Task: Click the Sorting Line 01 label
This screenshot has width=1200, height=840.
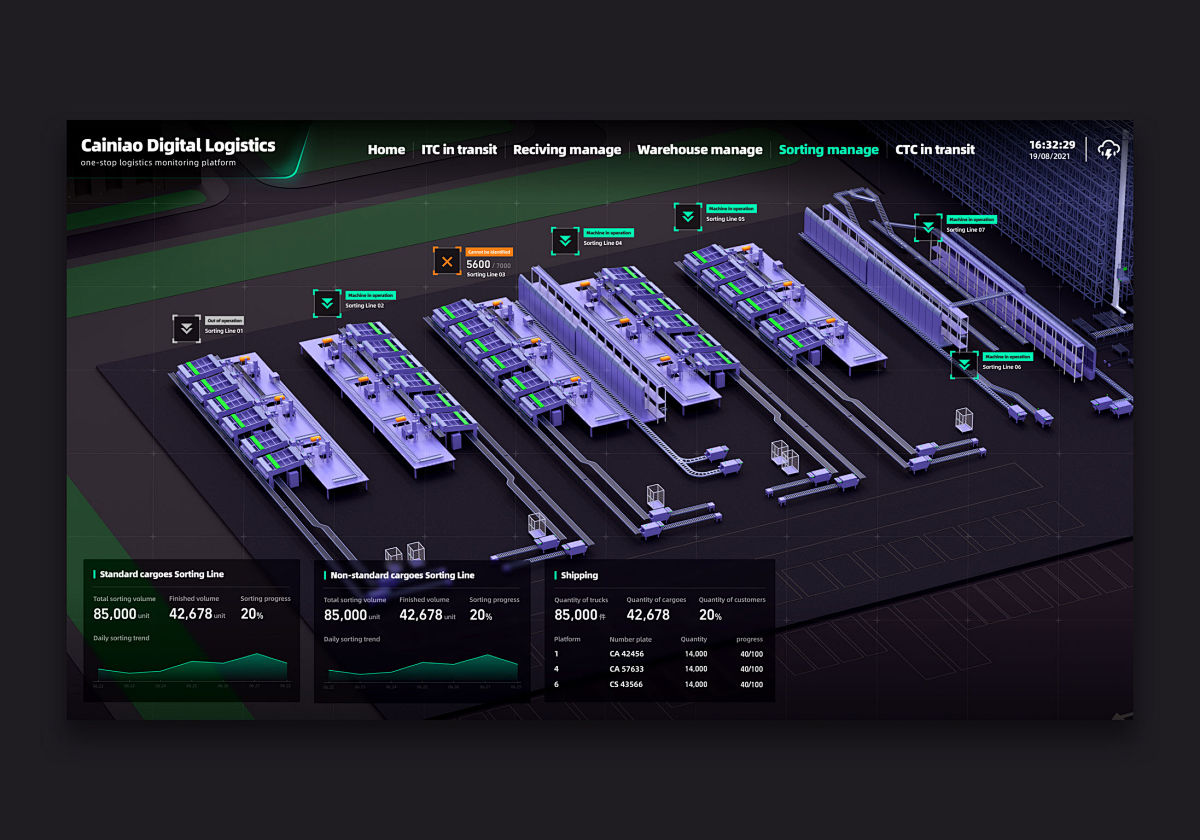Action: tap(224, 330)
